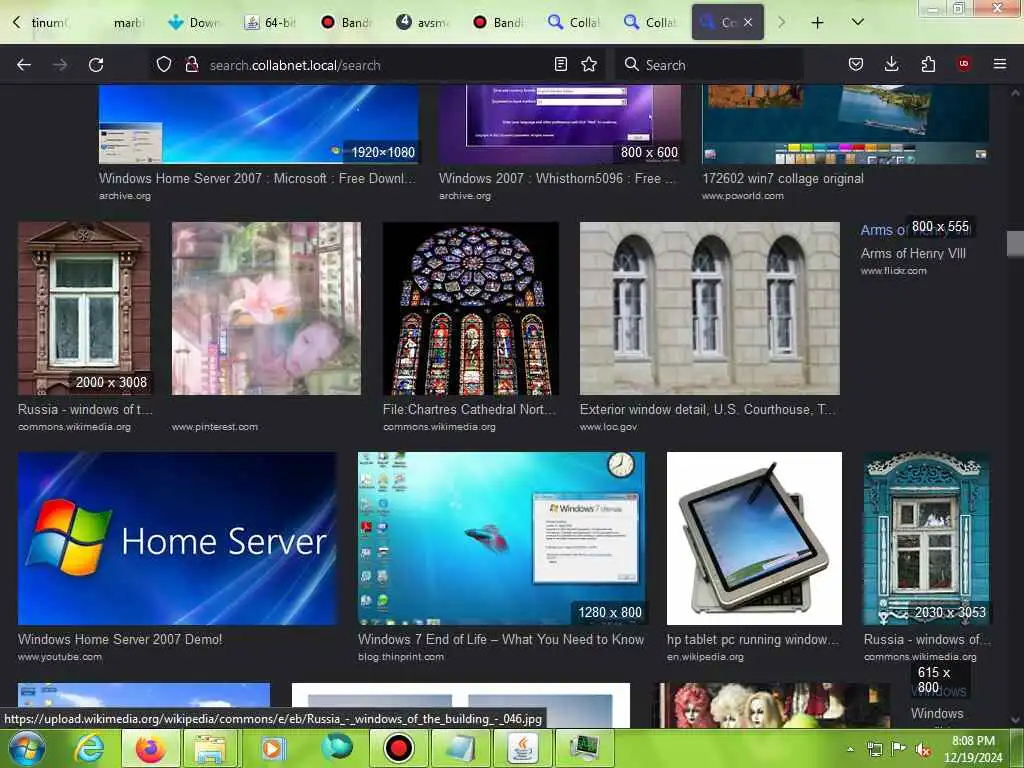Image resolution: width=1024 pixels, height=768 pixels.
Task: Open the Windows Home Server logo thumbnail
Action: click(x=177, y=538)
